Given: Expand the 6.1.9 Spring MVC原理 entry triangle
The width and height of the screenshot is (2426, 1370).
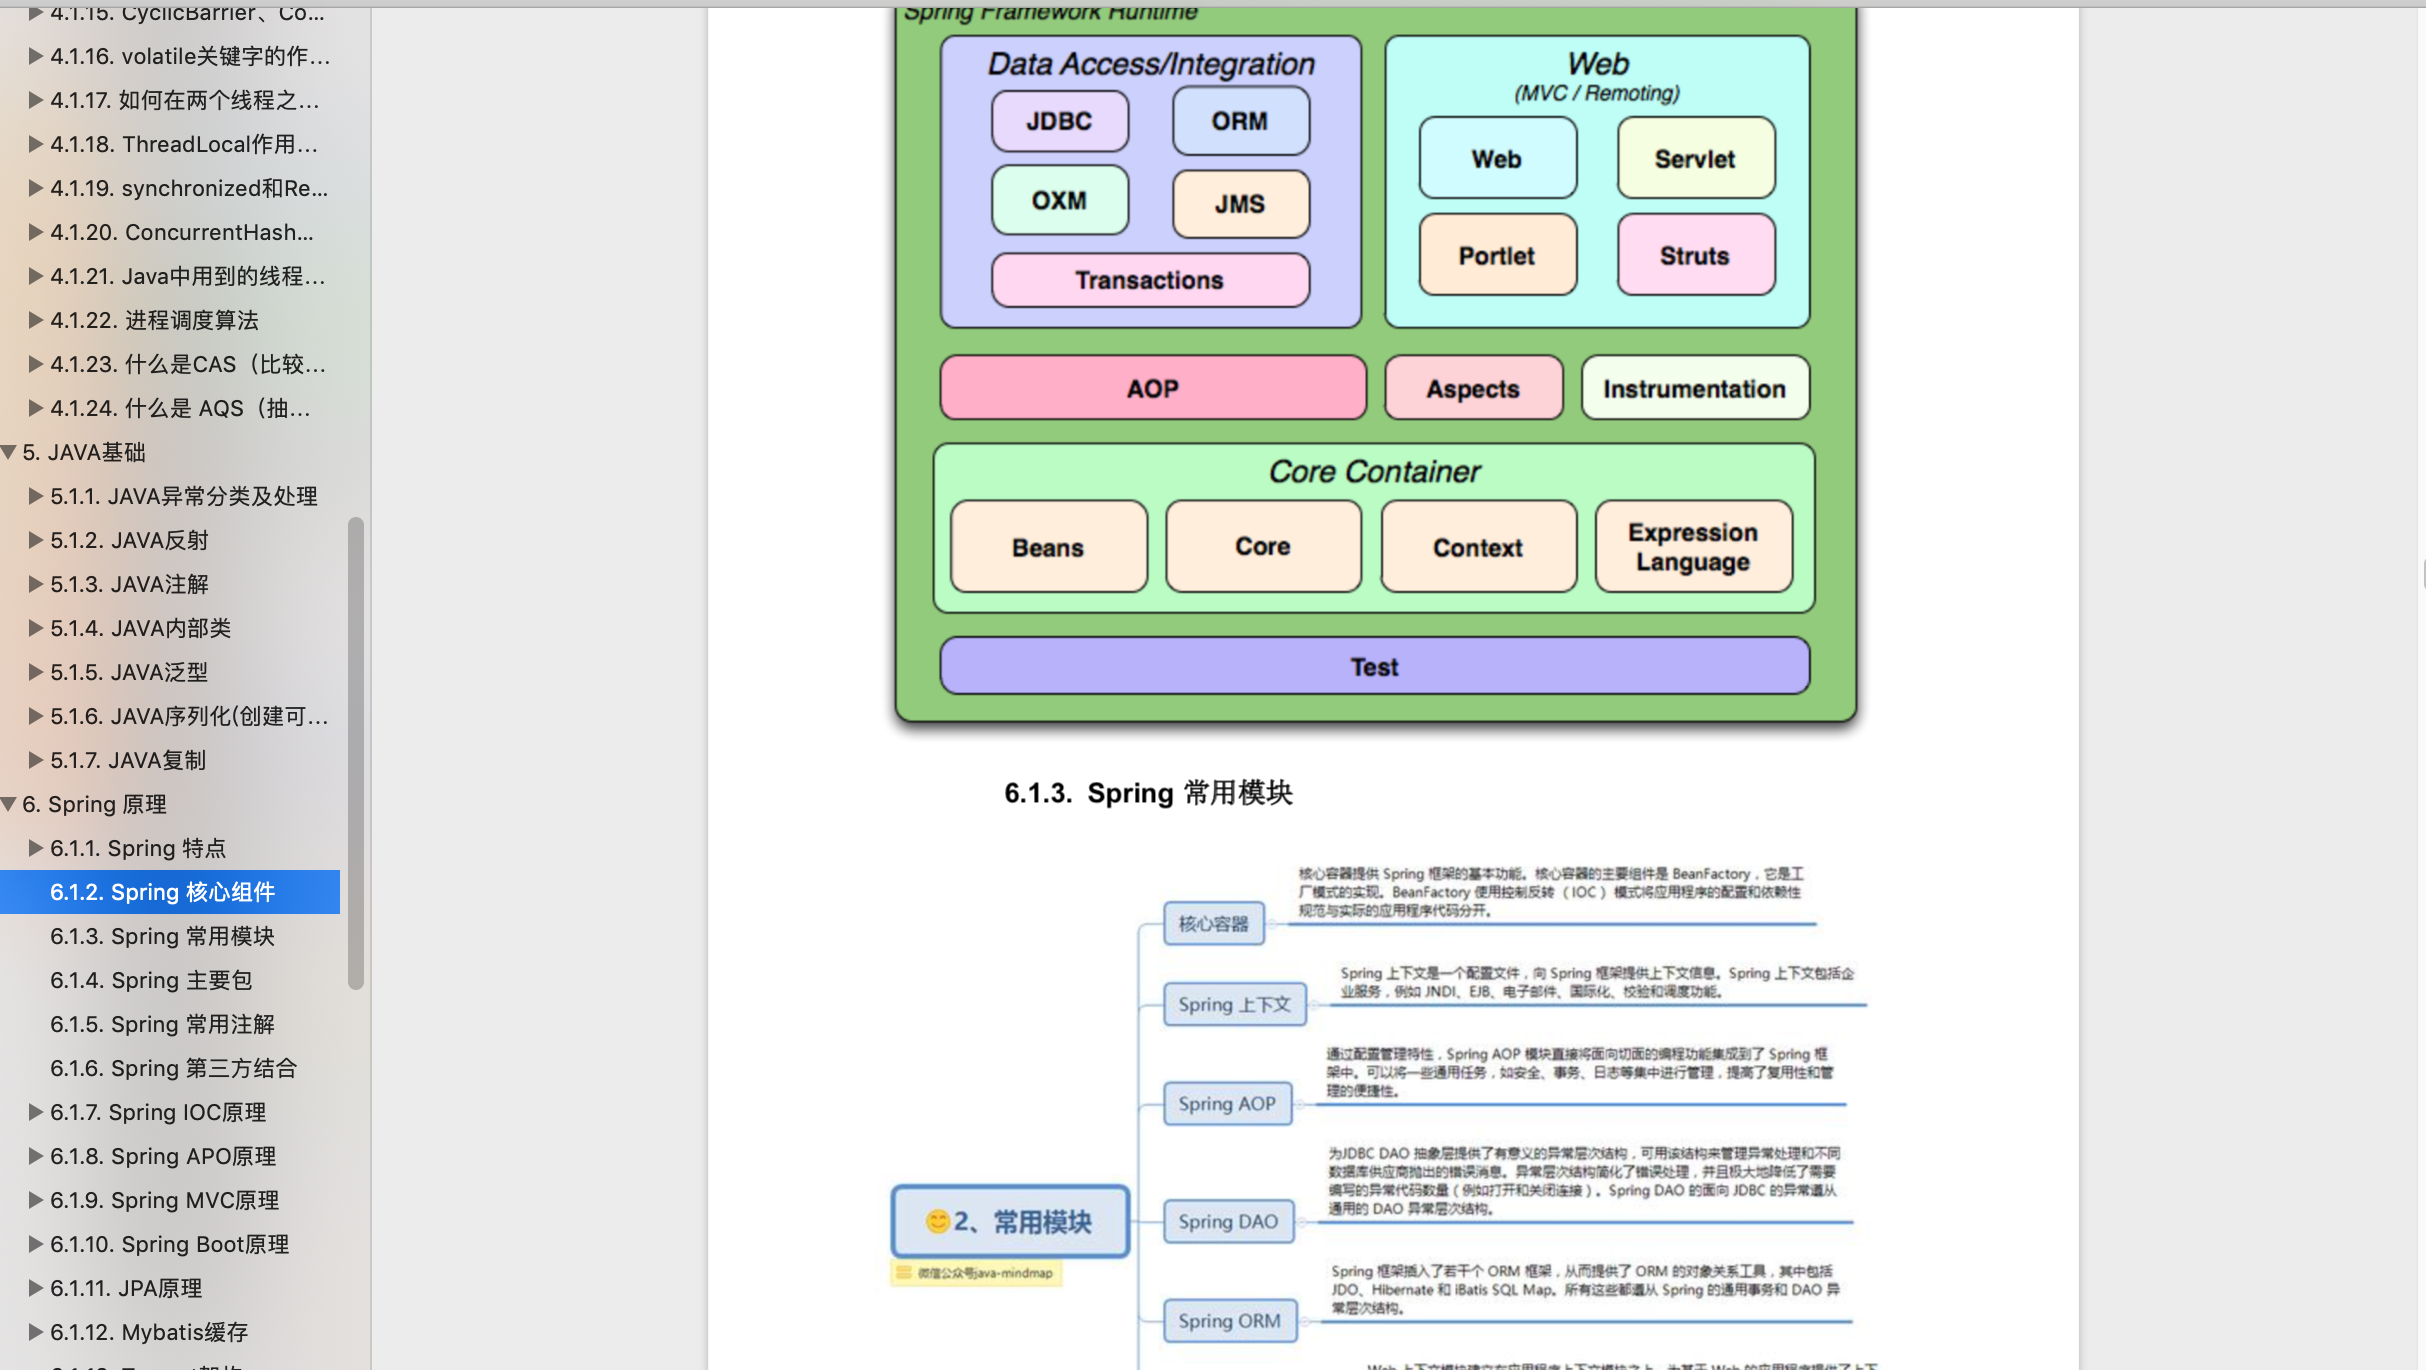Looking at the screenshot, I should click(x=35, y=1200).
